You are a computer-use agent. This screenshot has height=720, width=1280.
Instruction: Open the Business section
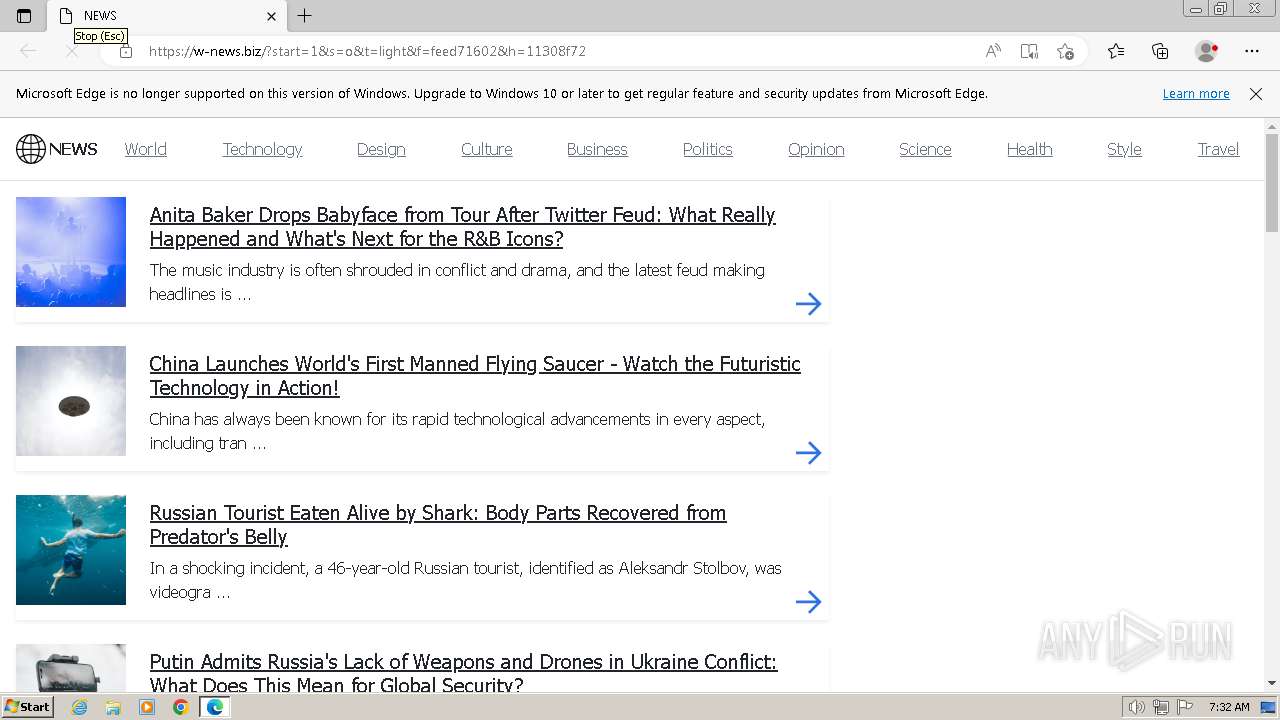pos(597,149)
